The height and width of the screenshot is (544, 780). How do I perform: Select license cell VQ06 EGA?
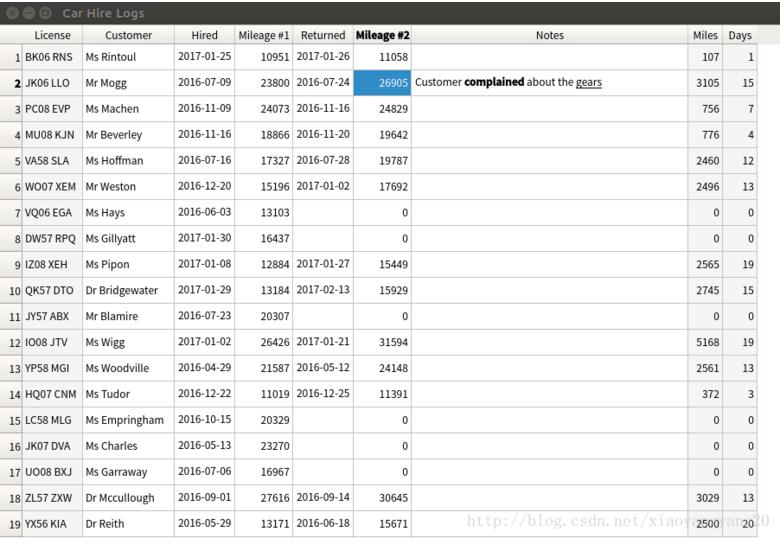tap(52, 212)
